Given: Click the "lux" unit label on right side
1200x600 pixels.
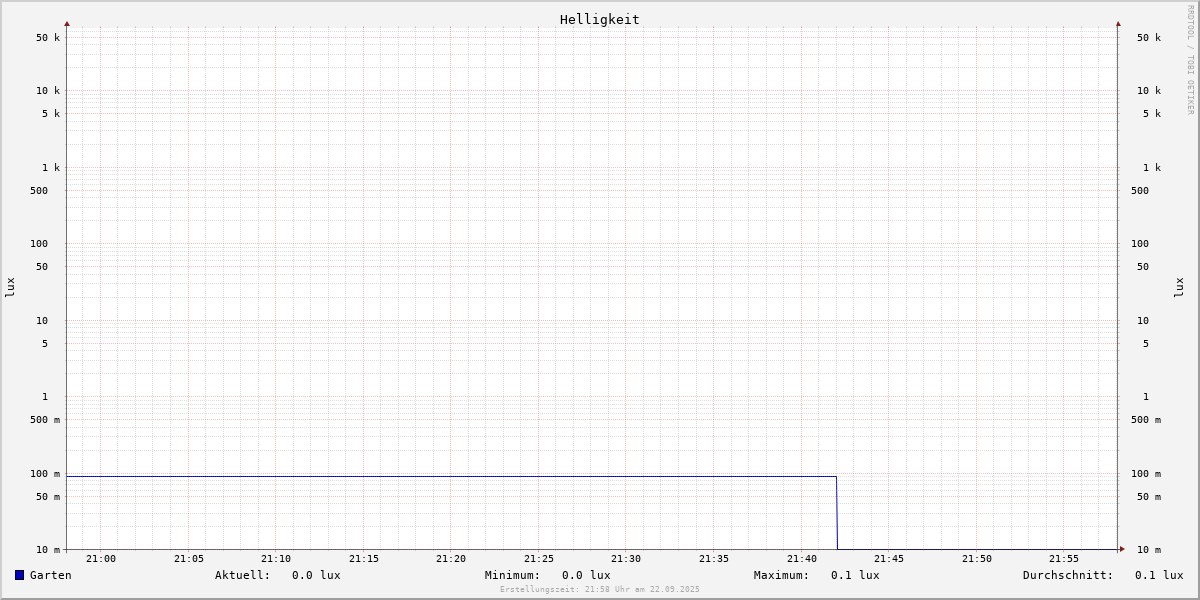Looking at the screenshot, I should coord(1180,287).
